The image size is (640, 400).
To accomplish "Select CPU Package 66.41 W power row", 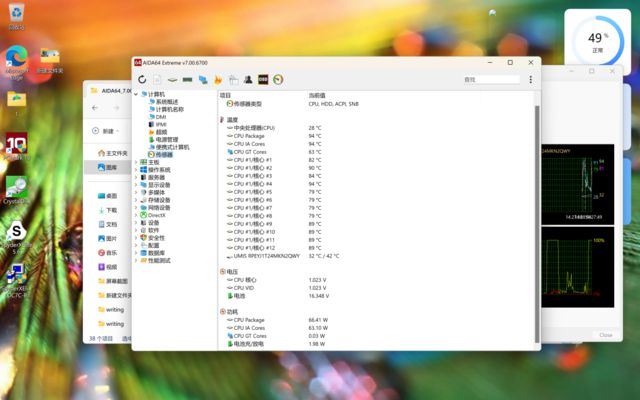I will point(277,320).
